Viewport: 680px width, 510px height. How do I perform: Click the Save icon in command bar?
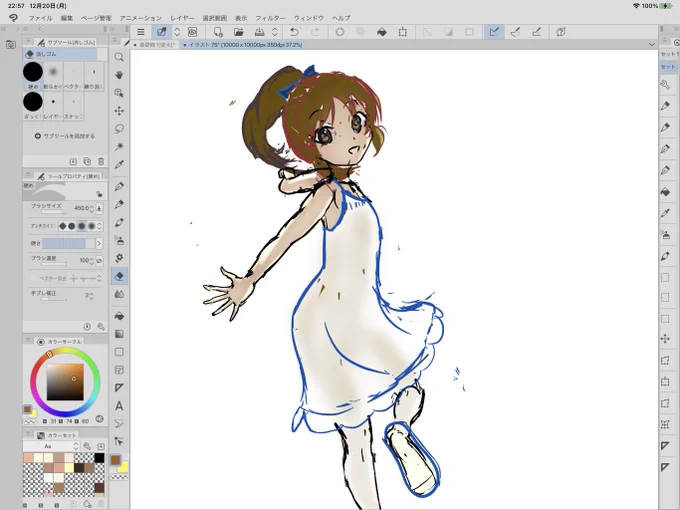pyautogui.click(x=259, y=32)
